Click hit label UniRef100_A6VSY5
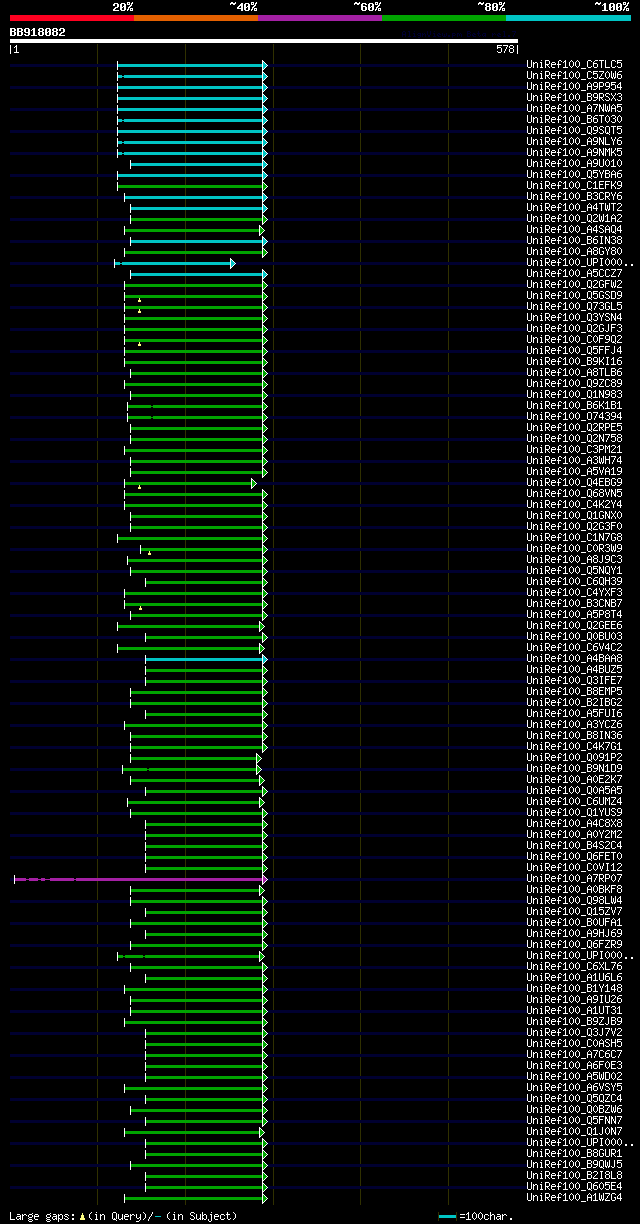The width and height of the screenshot is (640, 1224). tap(574, 1088)
